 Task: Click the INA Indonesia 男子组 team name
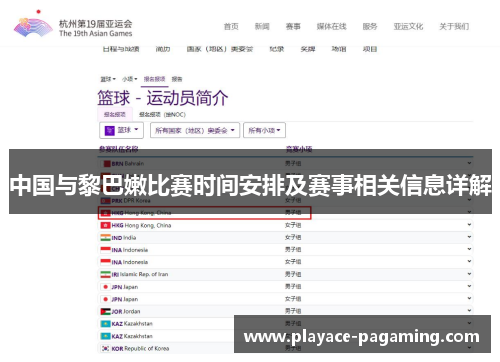tap(130, 250)
